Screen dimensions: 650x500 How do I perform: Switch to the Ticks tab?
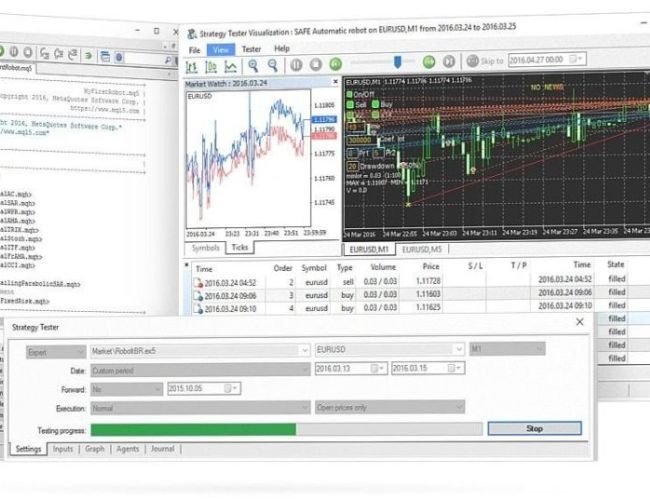tap(240, 248)
